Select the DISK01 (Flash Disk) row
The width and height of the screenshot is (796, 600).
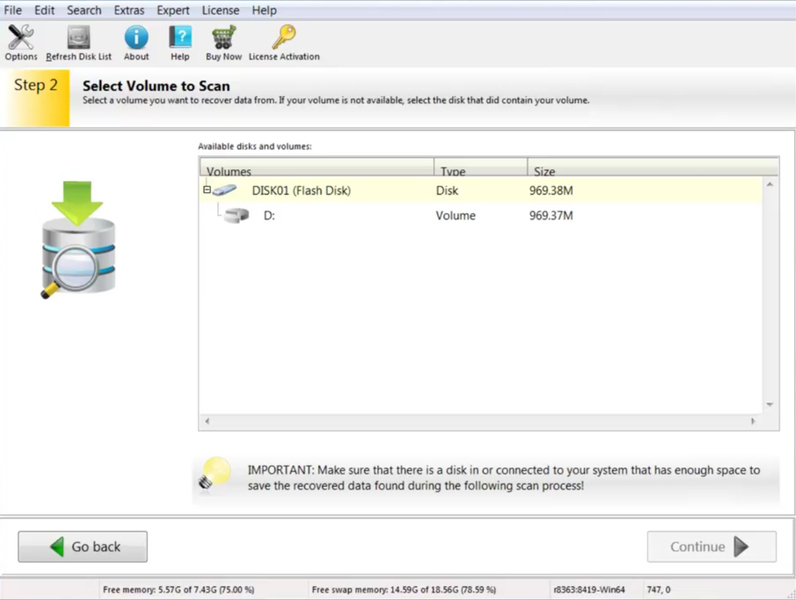click(x=481, y=190)
